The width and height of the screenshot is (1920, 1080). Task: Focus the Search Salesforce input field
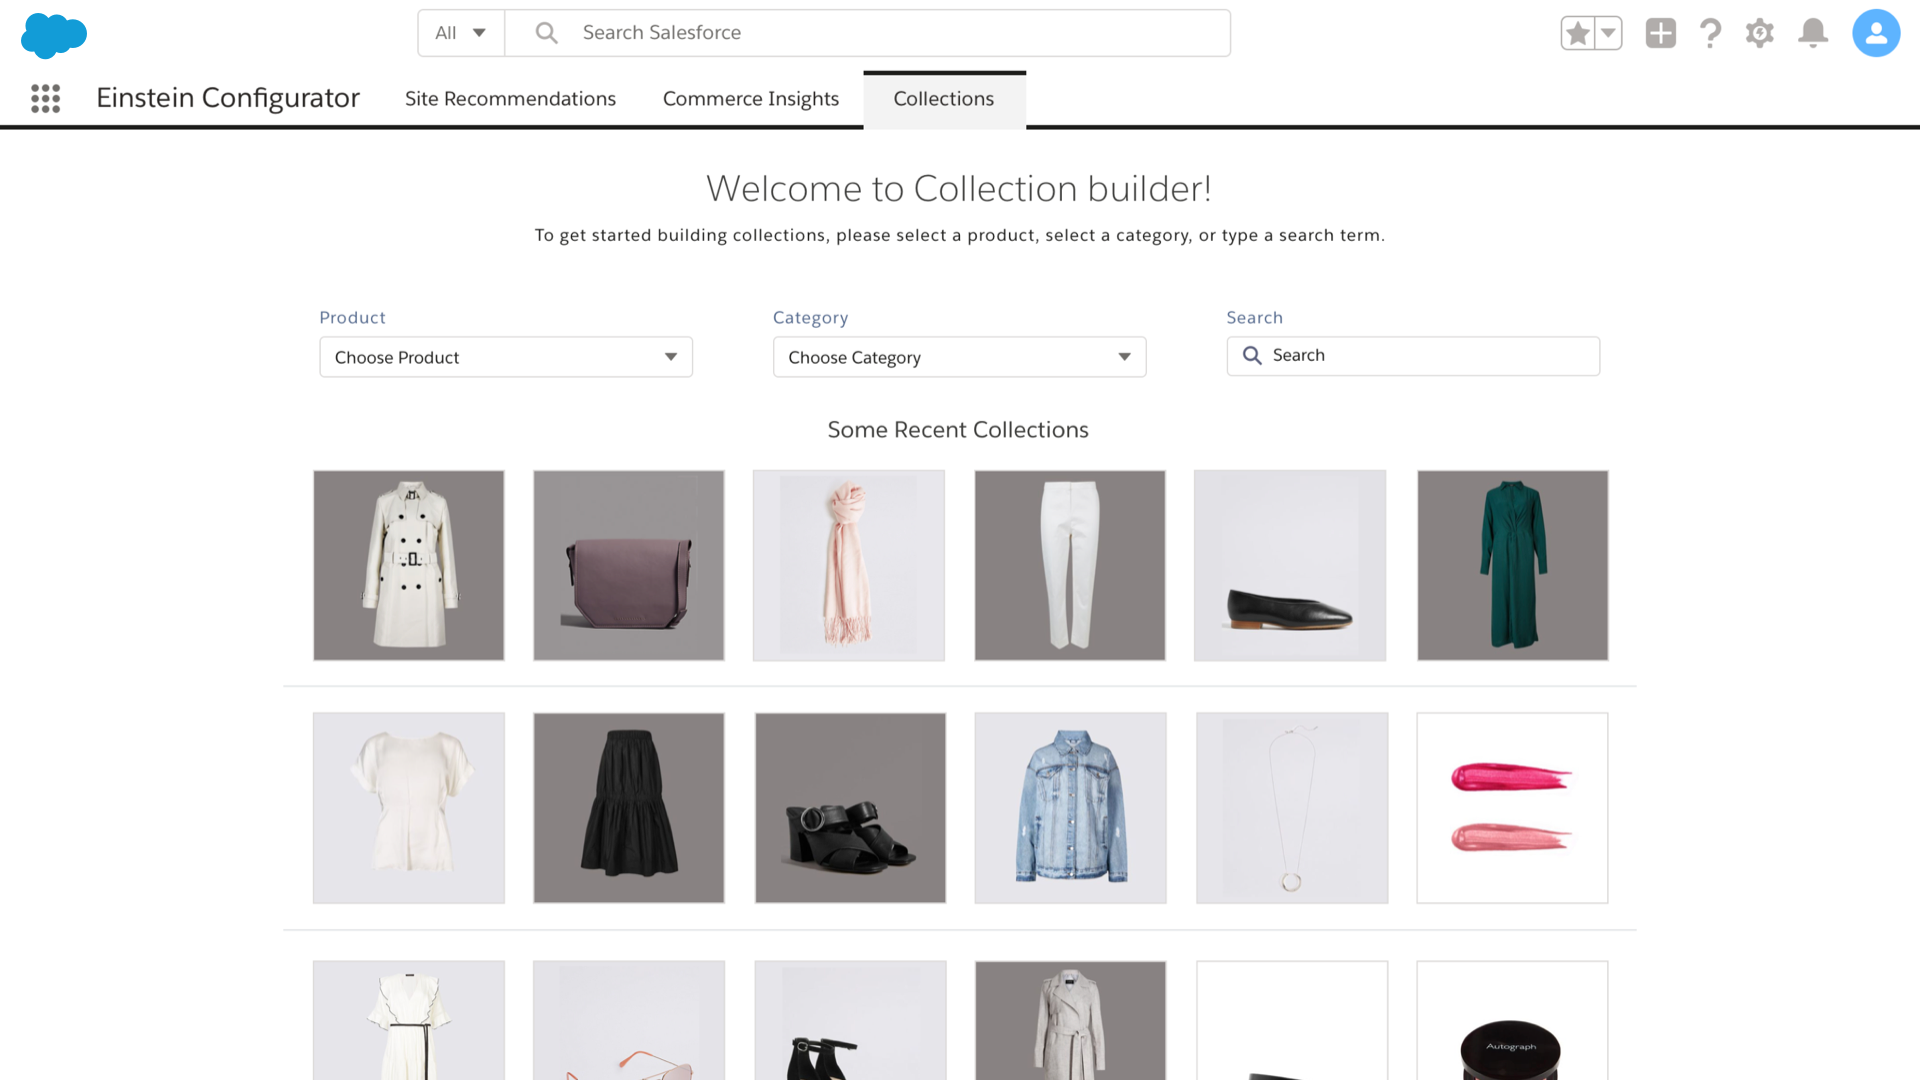868,33
